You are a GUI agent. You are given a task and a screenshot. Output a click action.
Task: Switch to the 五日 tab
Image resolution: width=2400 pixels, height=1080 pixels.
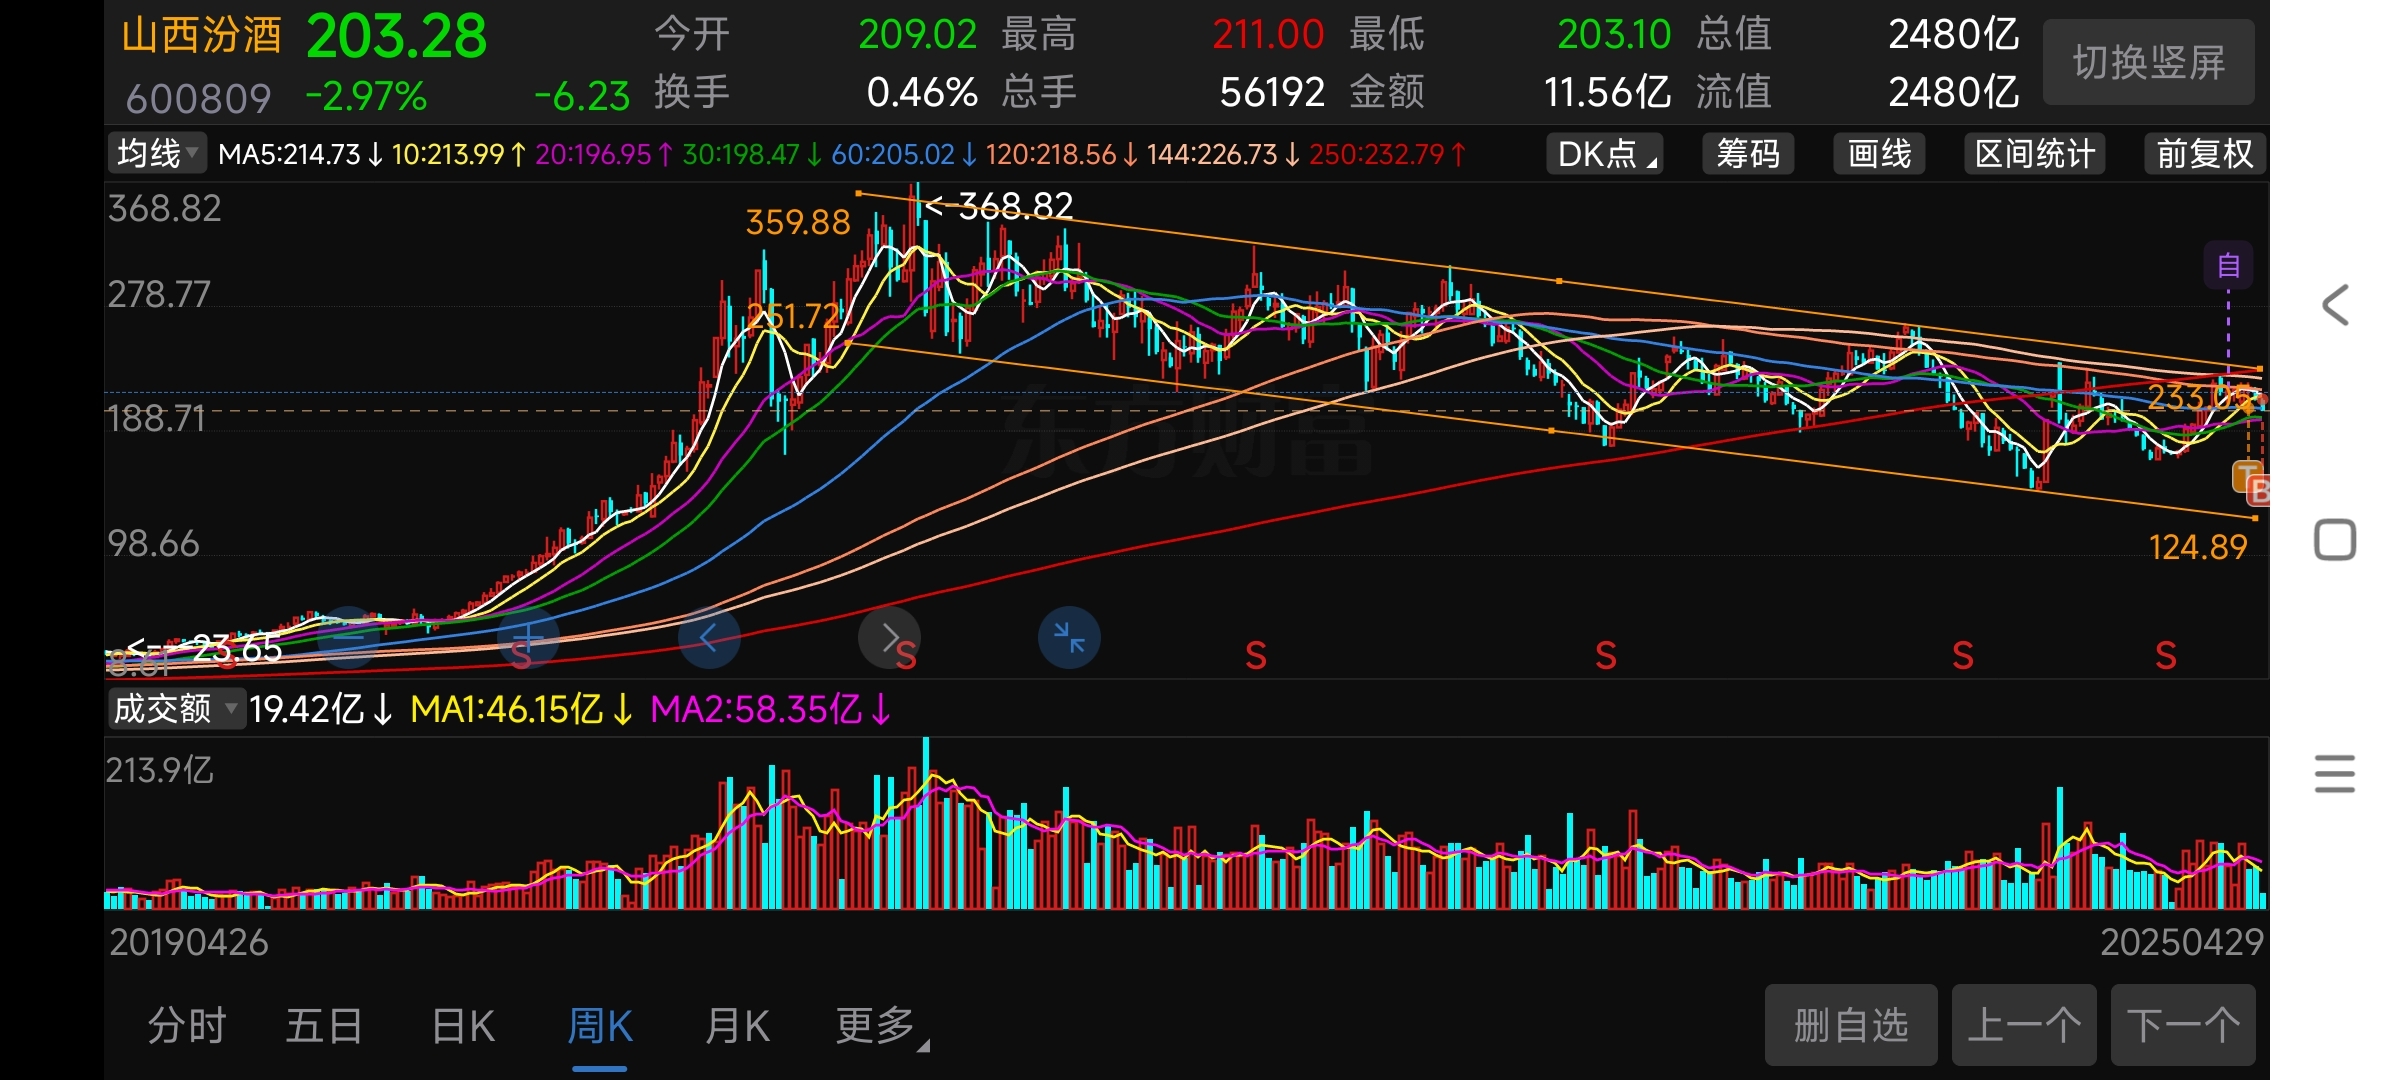pos(325,1026)
